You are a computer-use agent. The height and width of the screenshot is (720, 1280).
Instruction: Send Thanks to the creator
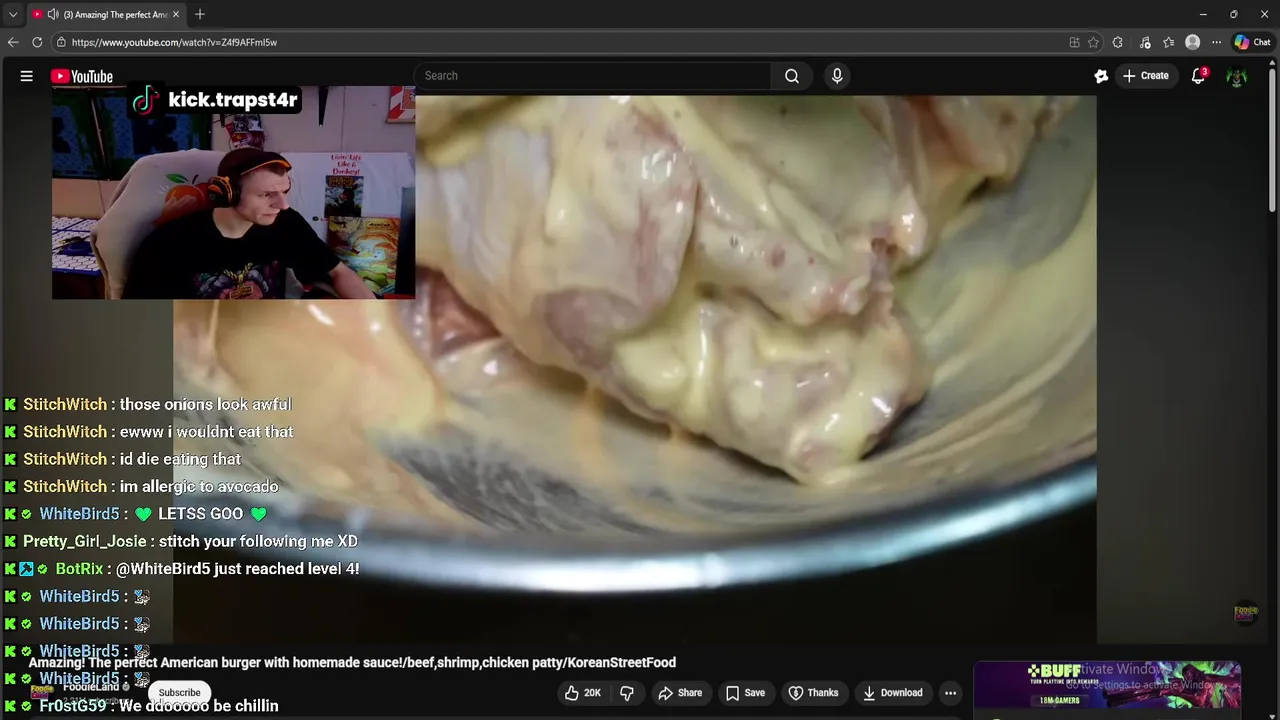tap(813, 692)
